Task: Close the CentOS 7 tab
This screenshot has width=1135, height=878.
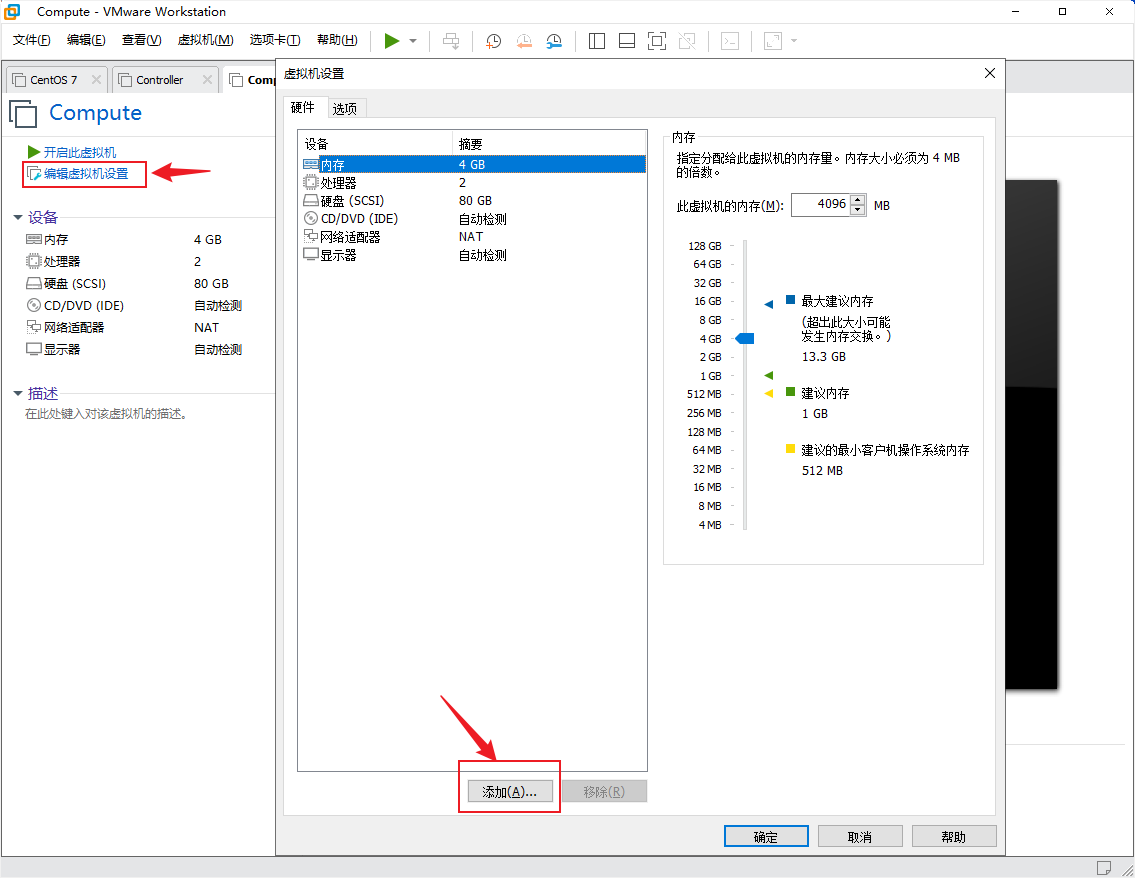Action: [x=96, y=80]
